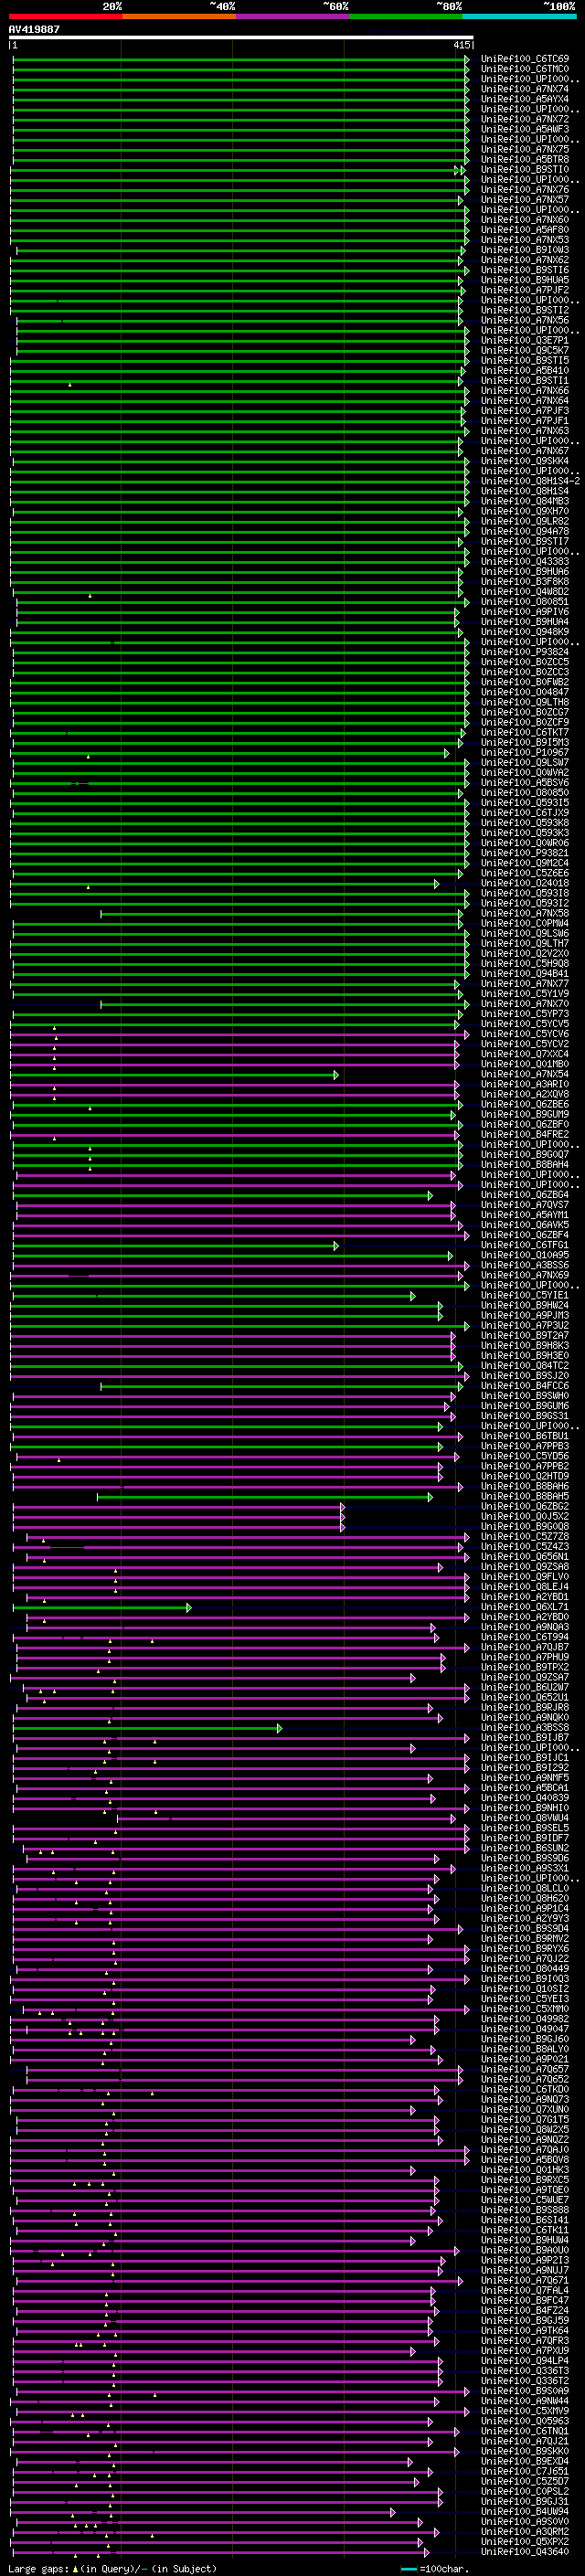This screenshot has height=2576, width=585.
Task: Select the UniRef100_A2XQV8 label
Action: click(x=525, y=1094)
